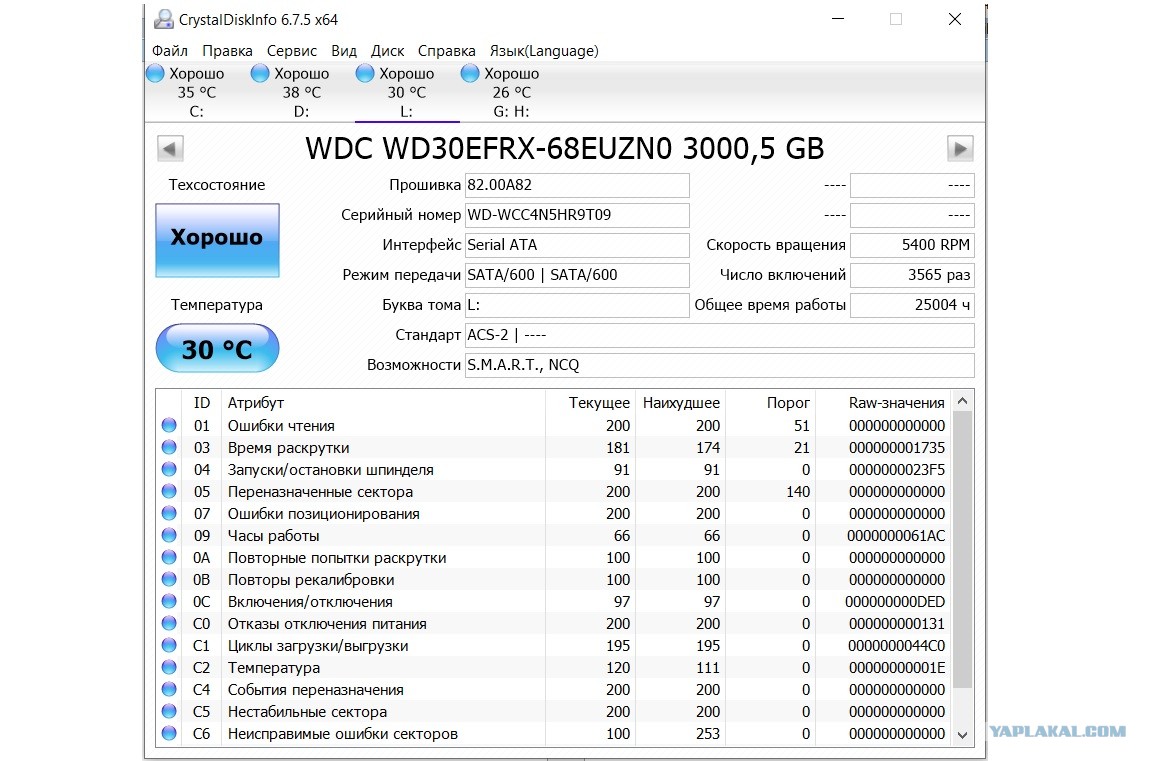Viewport: 1152px width, 761px height.
Task: Click the Буква тома field L:
Action: pyautogui.click(x=577, y=305)
